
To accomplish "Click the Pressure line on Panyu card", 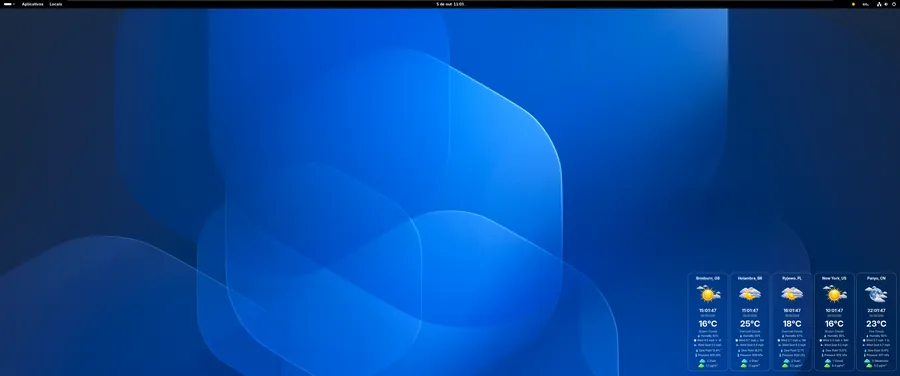I will (x=876, y=355).
